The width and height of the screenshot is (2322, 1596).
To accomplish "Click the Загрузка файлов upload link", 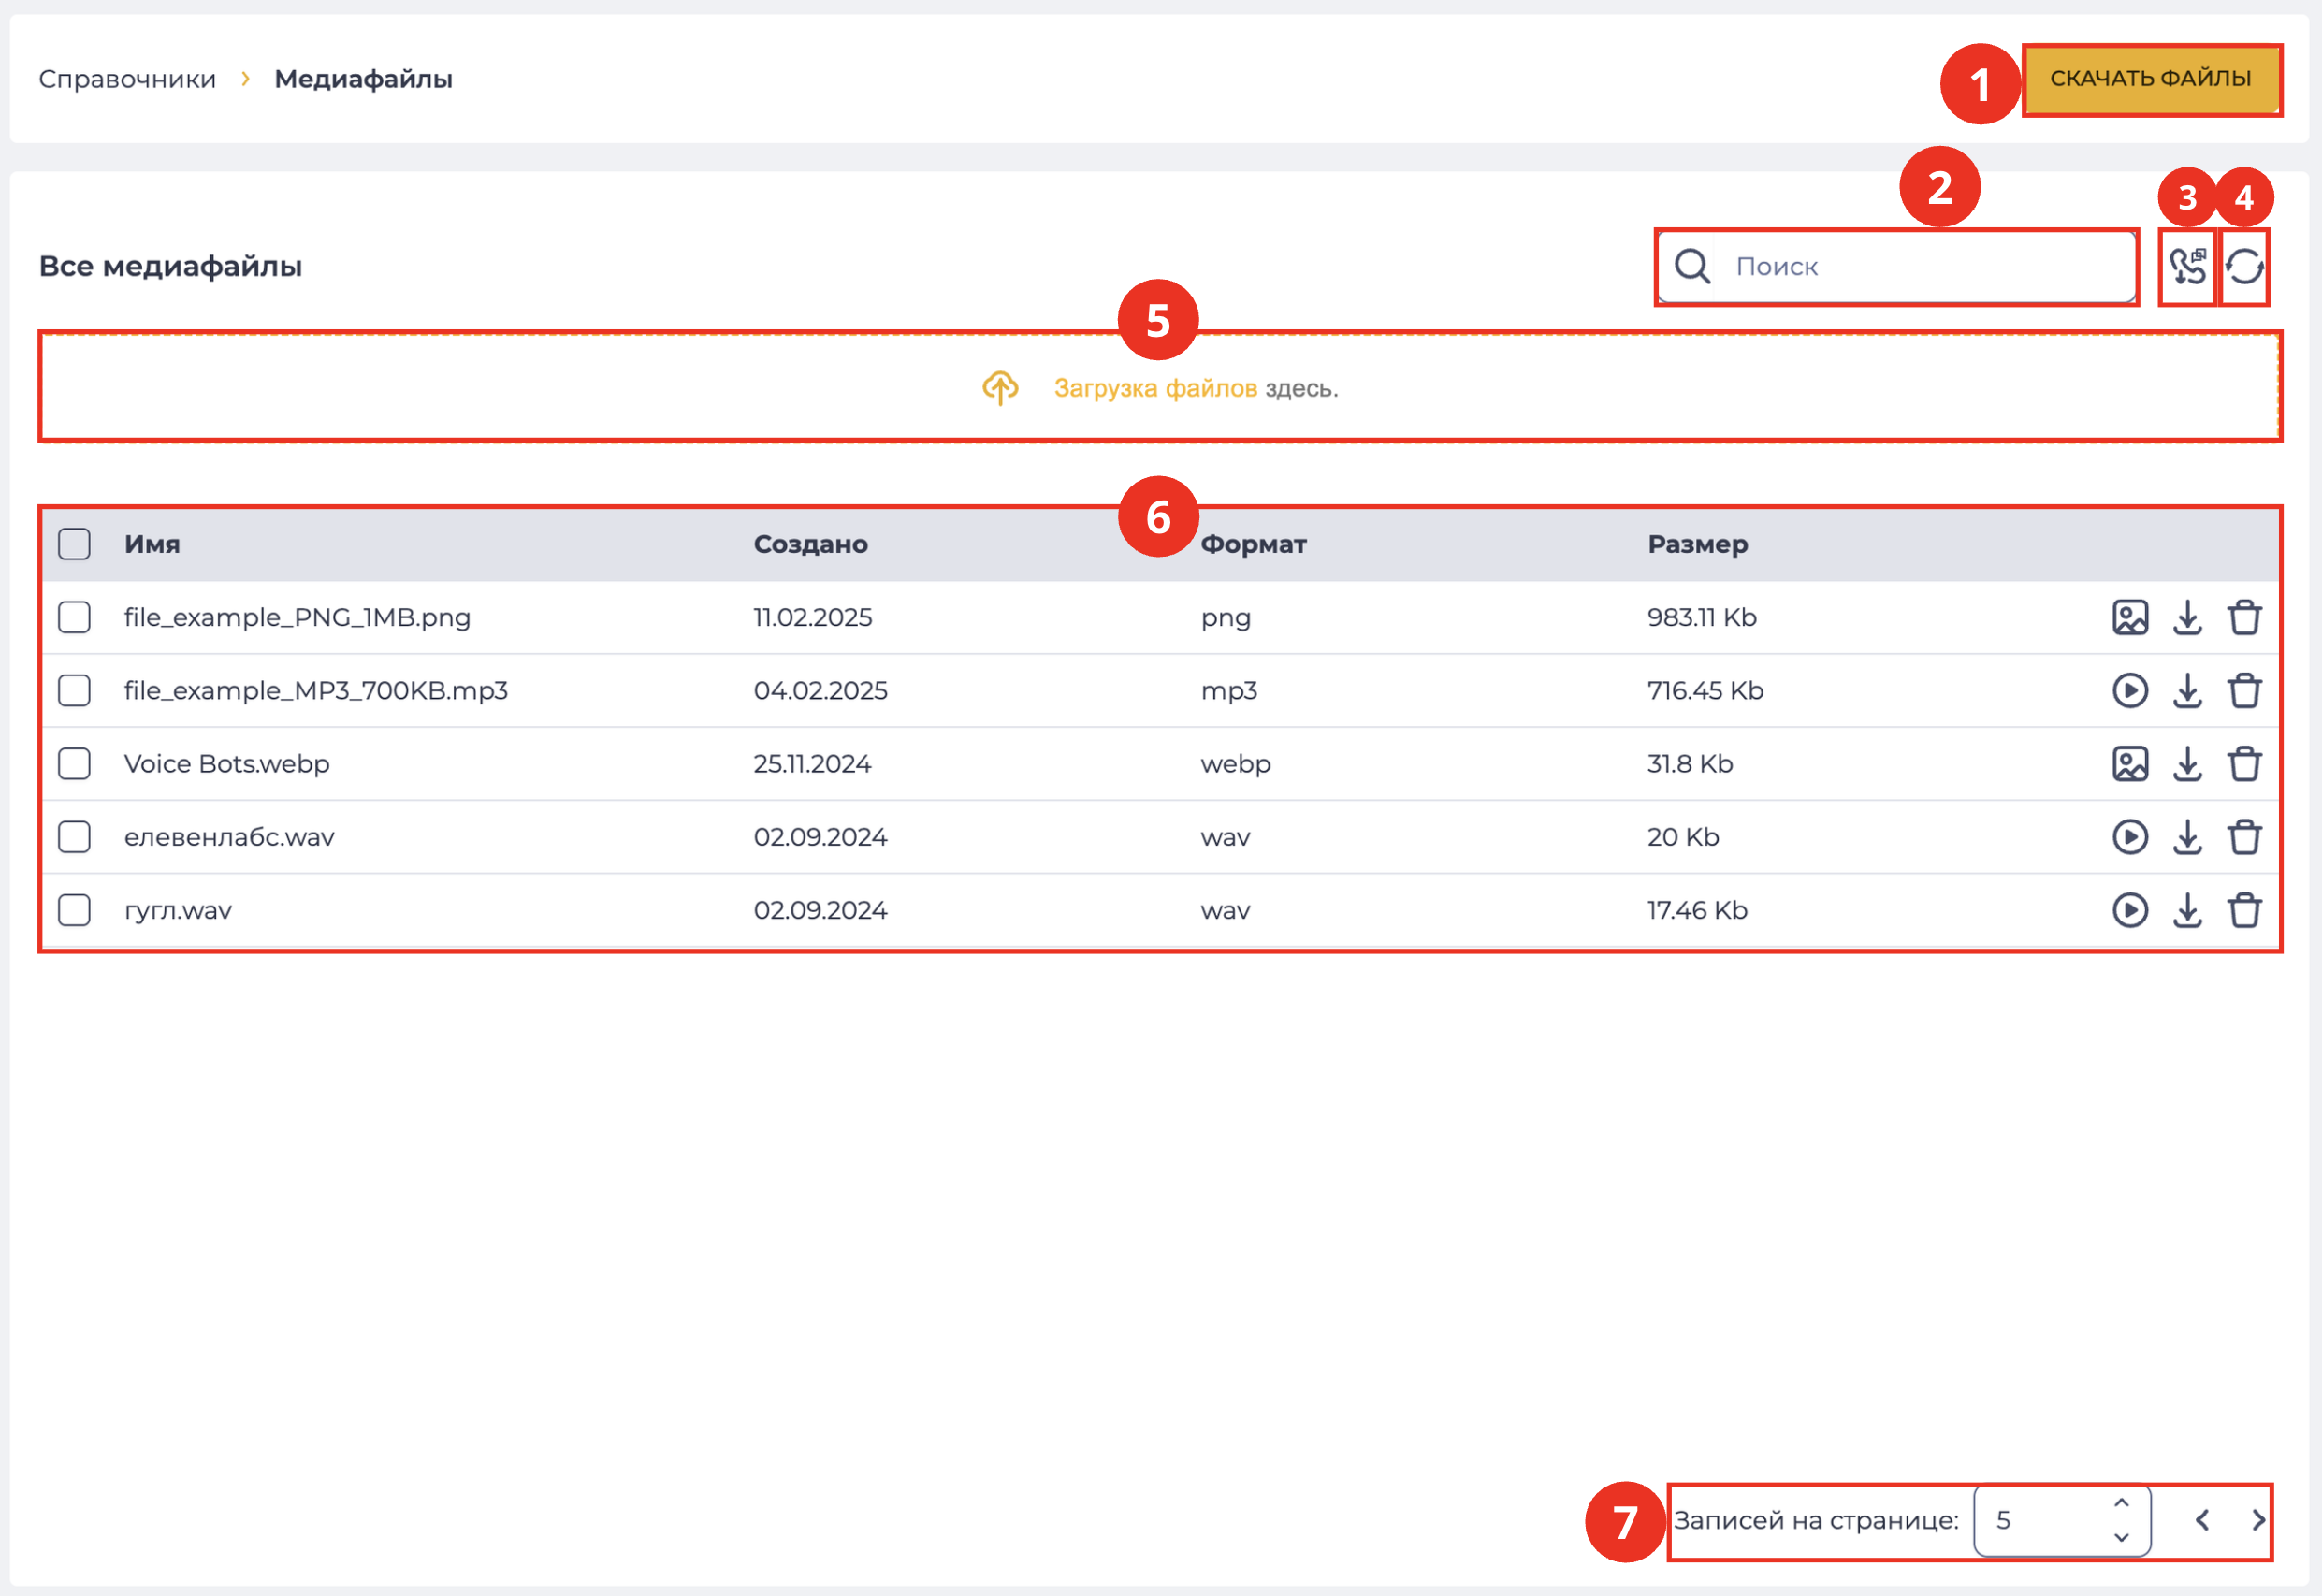I will (x=1155, y=388).
